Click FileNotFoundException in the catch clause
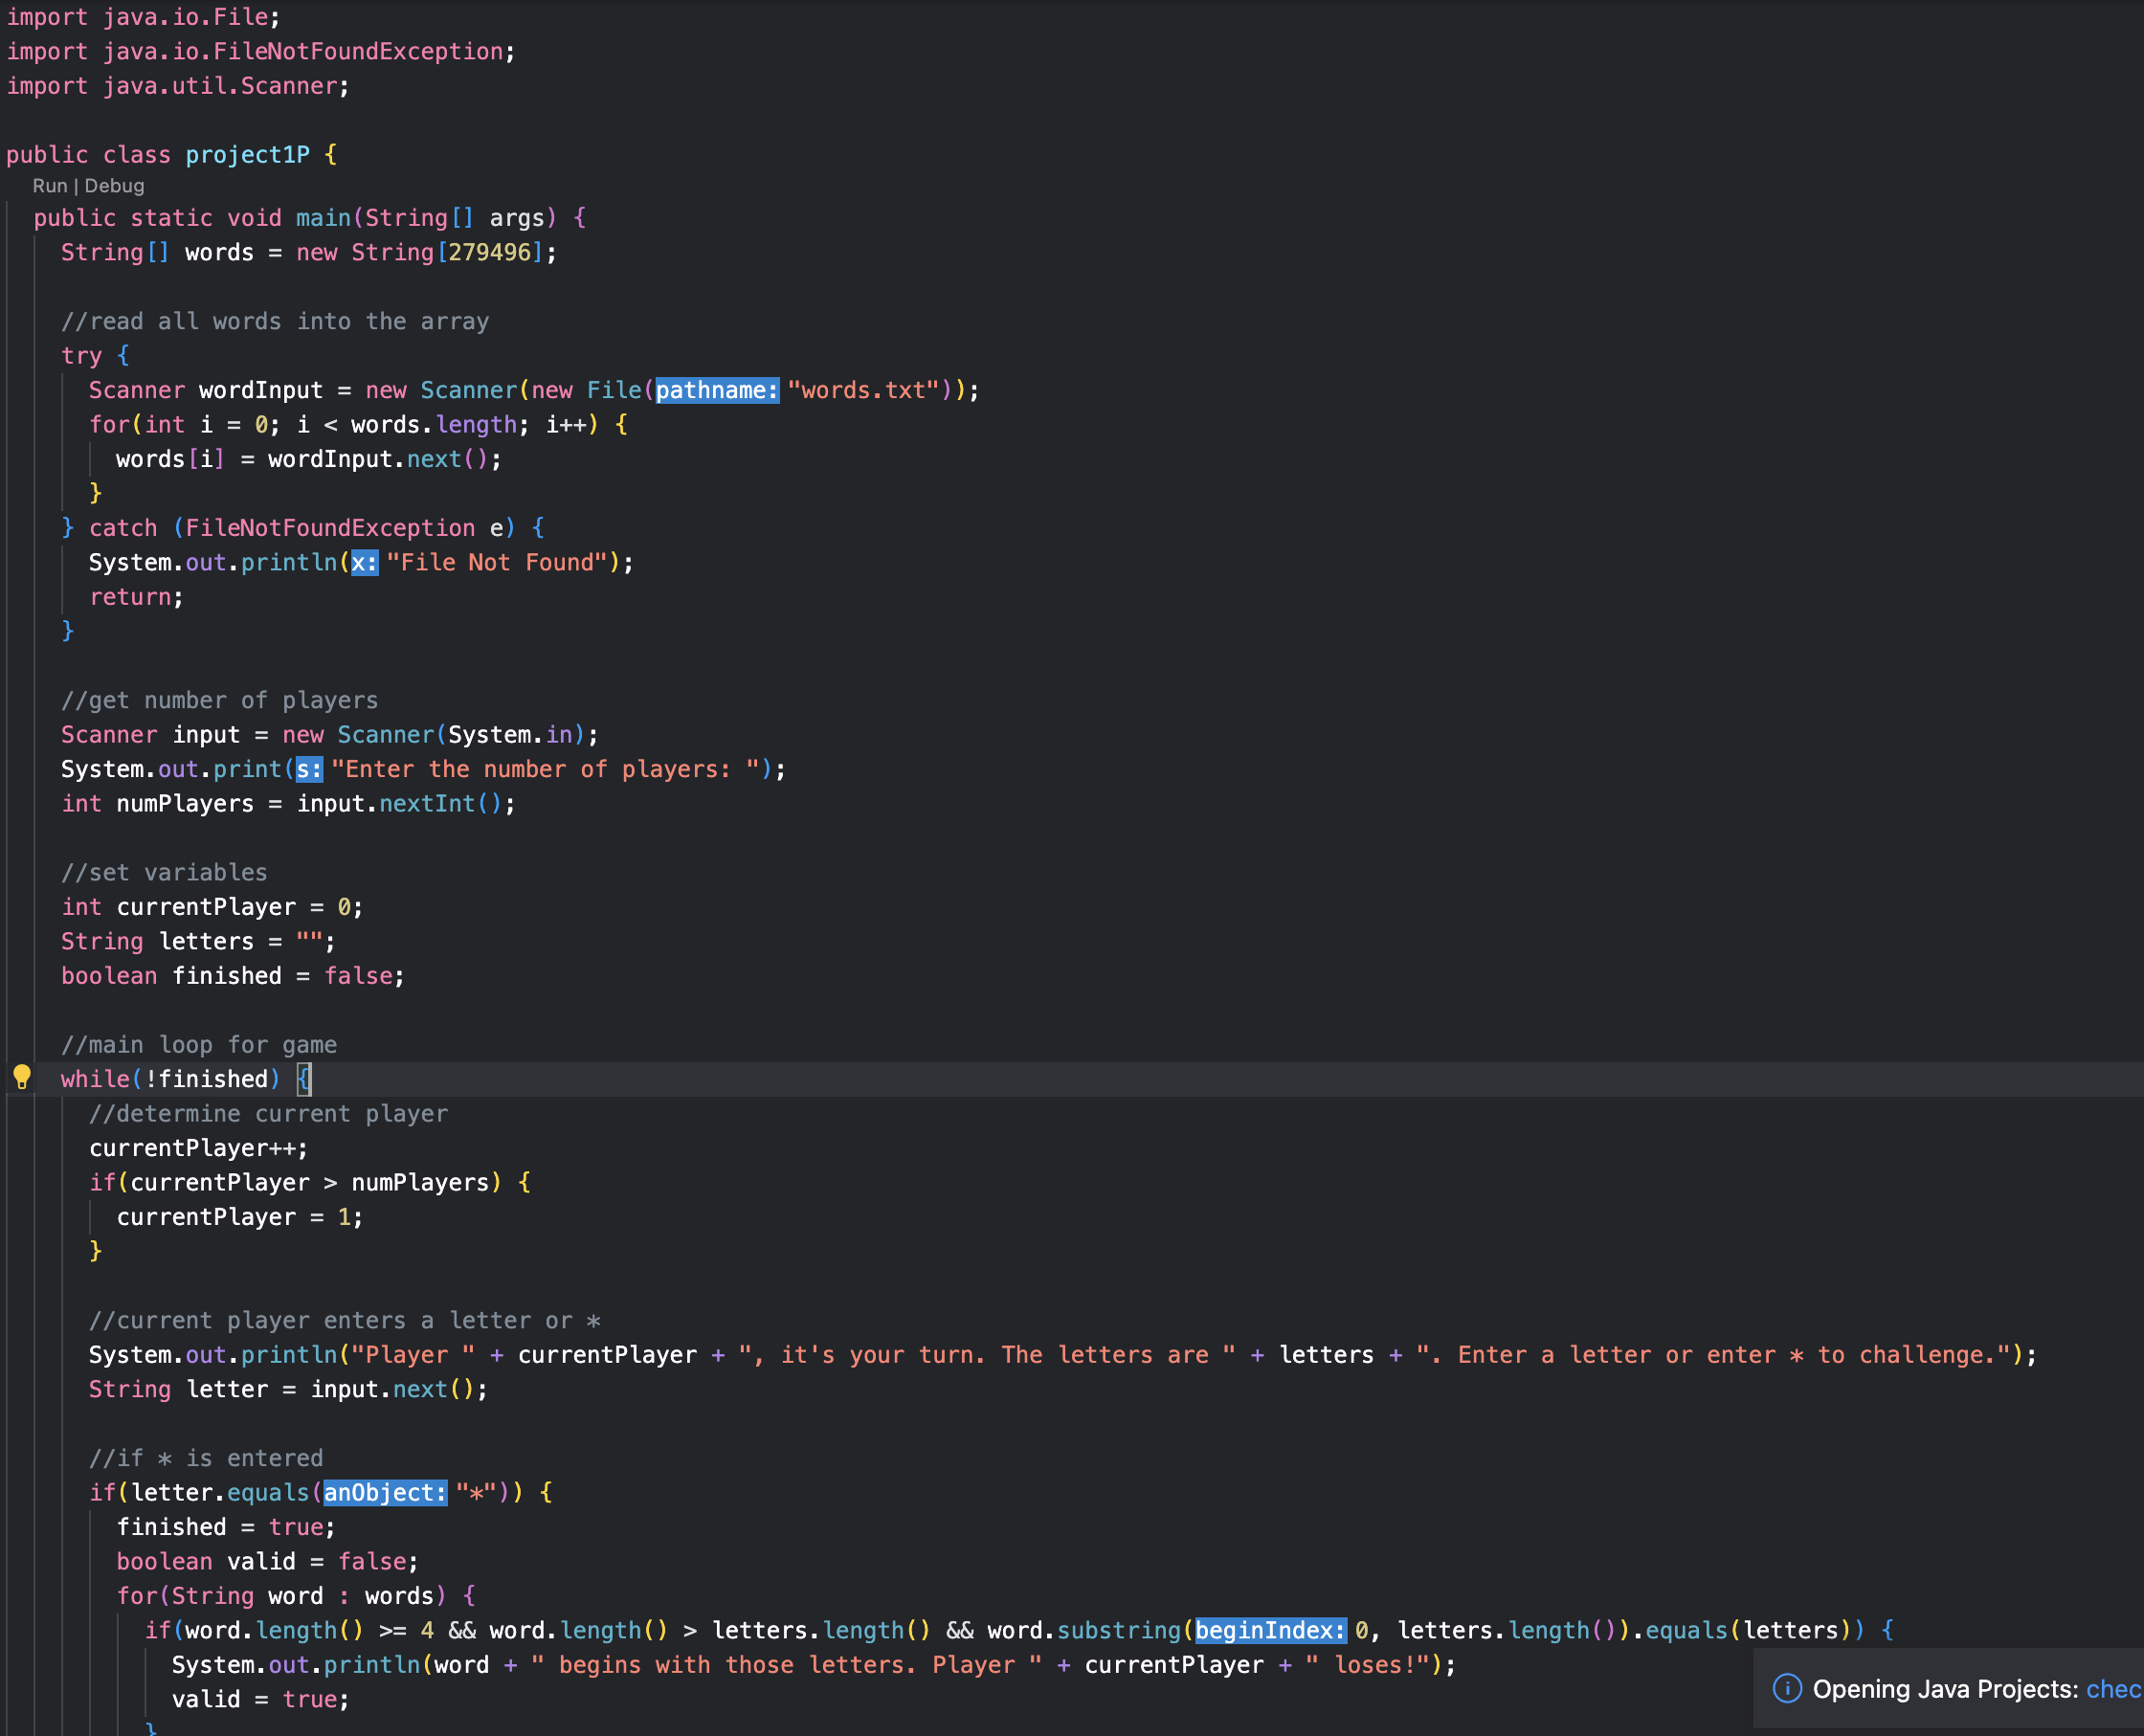 [x=330, y=528]
